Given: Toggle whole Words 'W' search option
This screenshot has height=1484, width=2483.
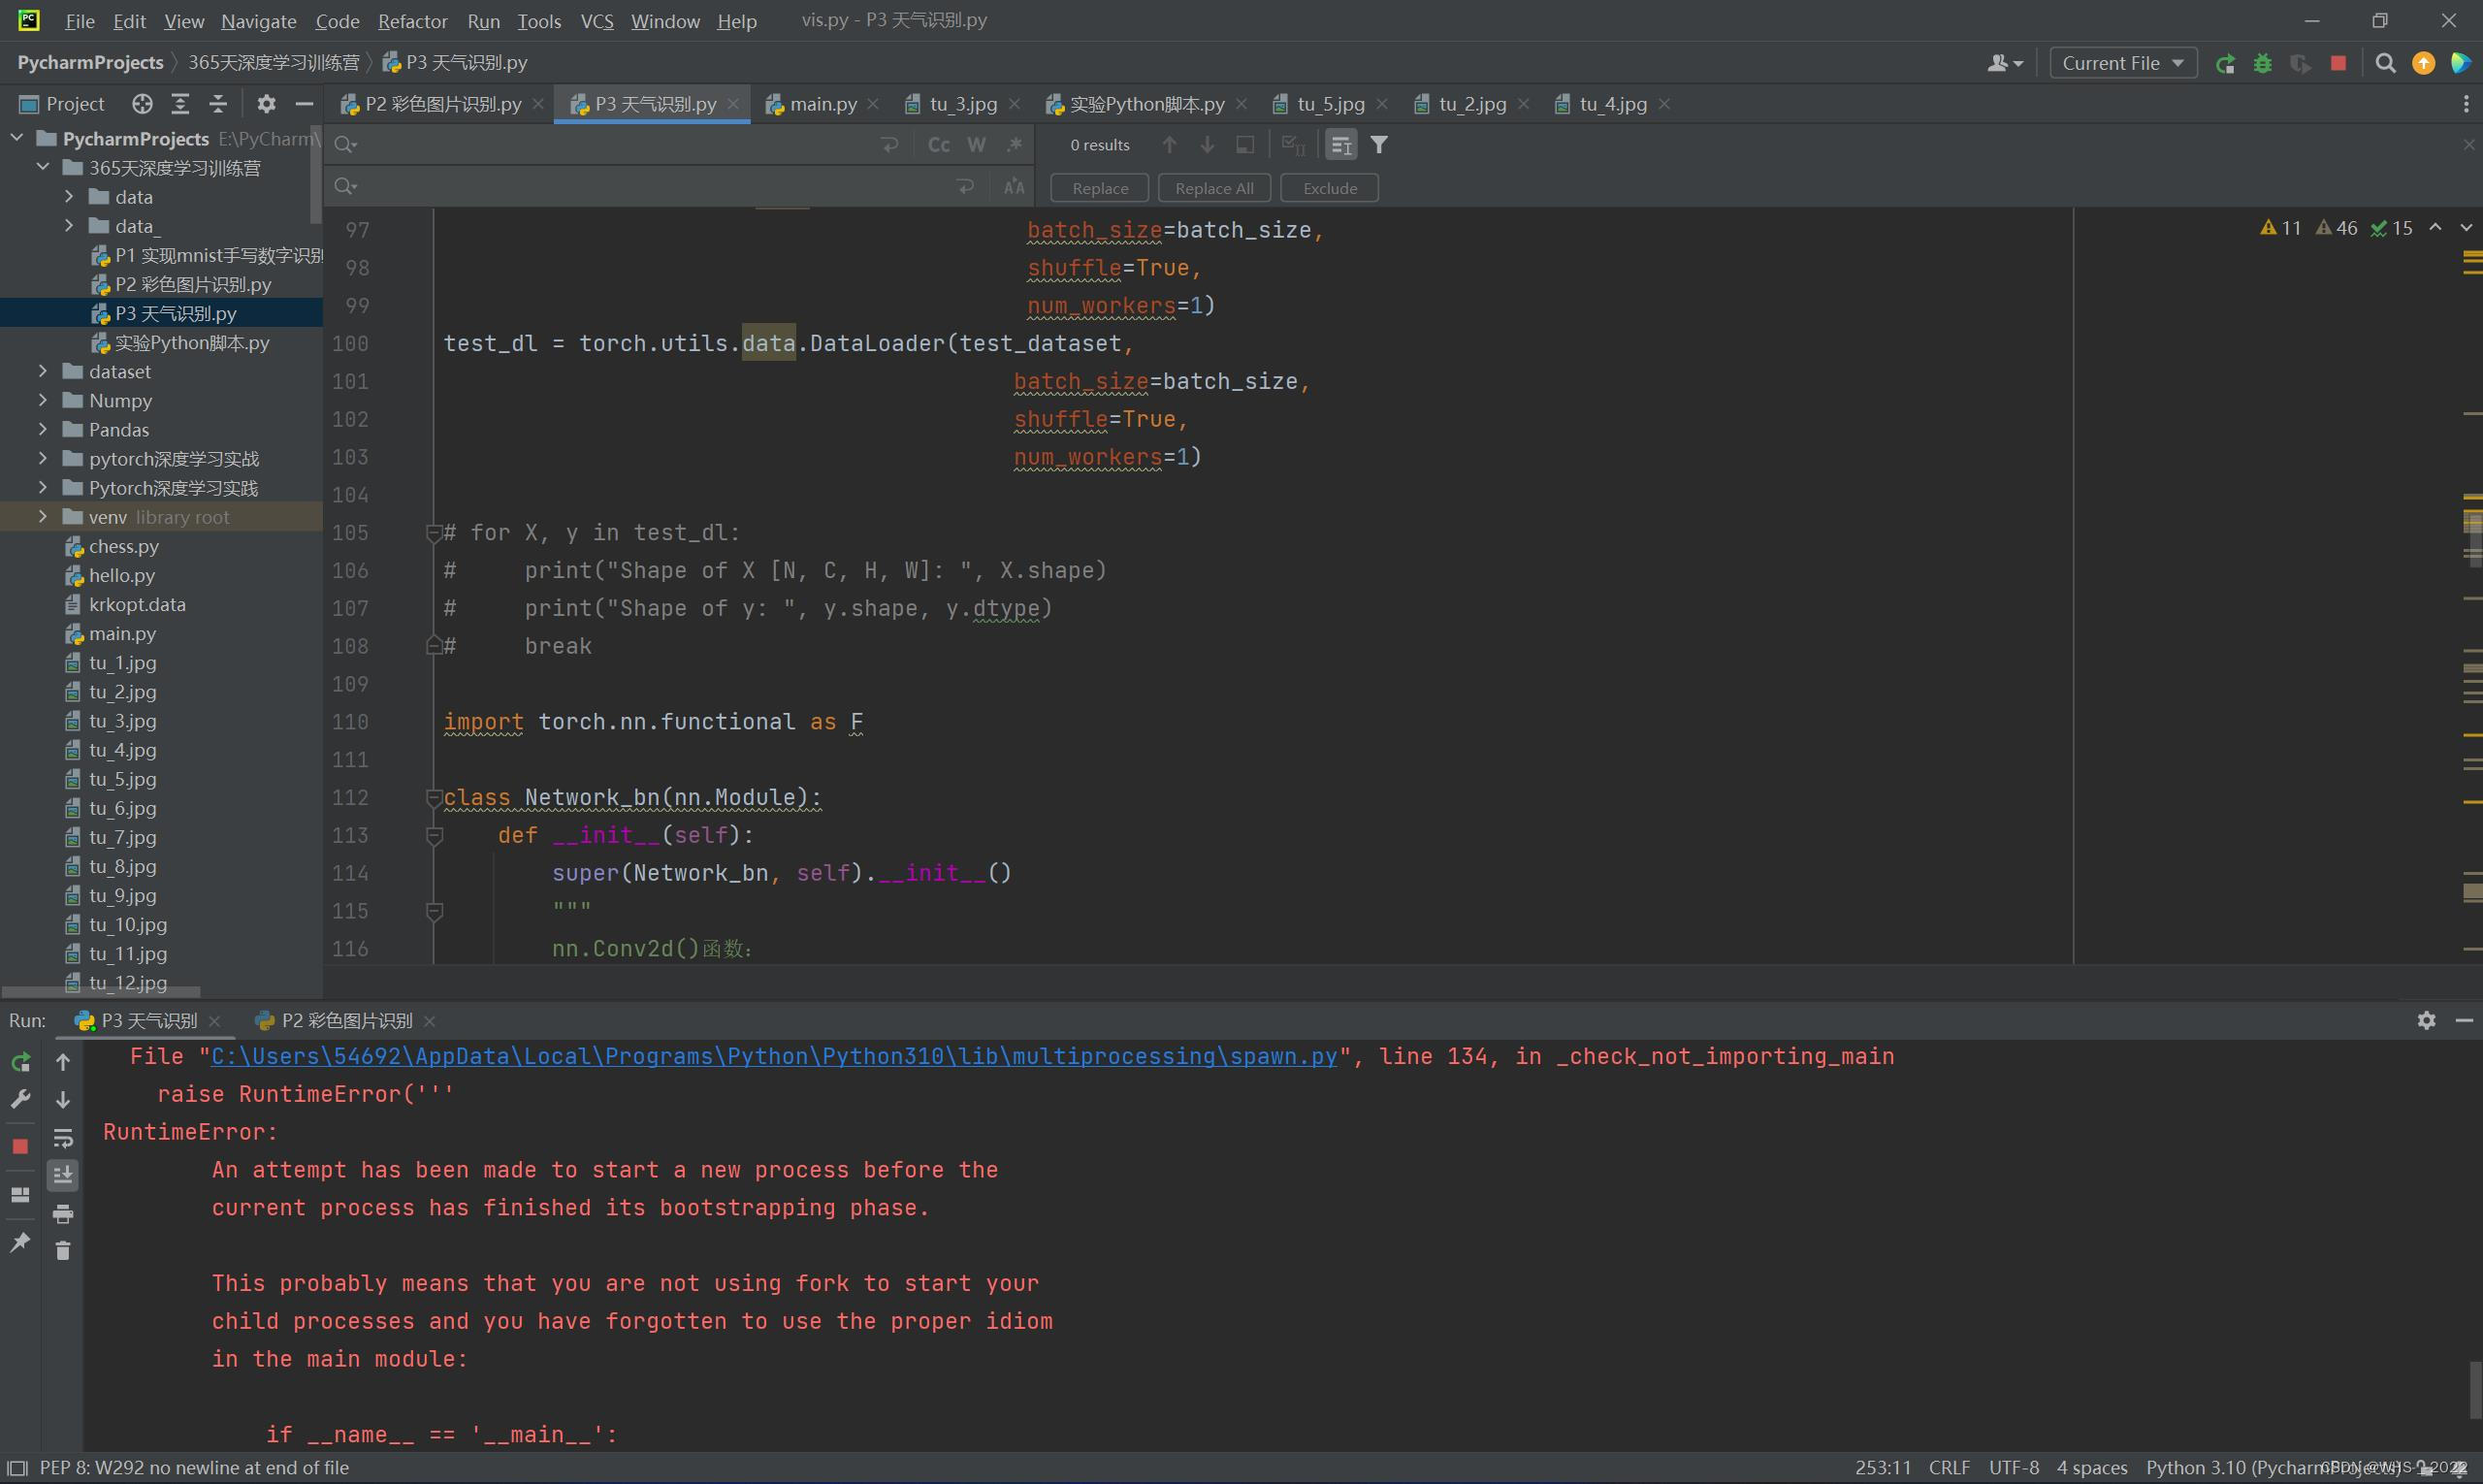Looking at the screenshot, I should click(x=976, y=145).
